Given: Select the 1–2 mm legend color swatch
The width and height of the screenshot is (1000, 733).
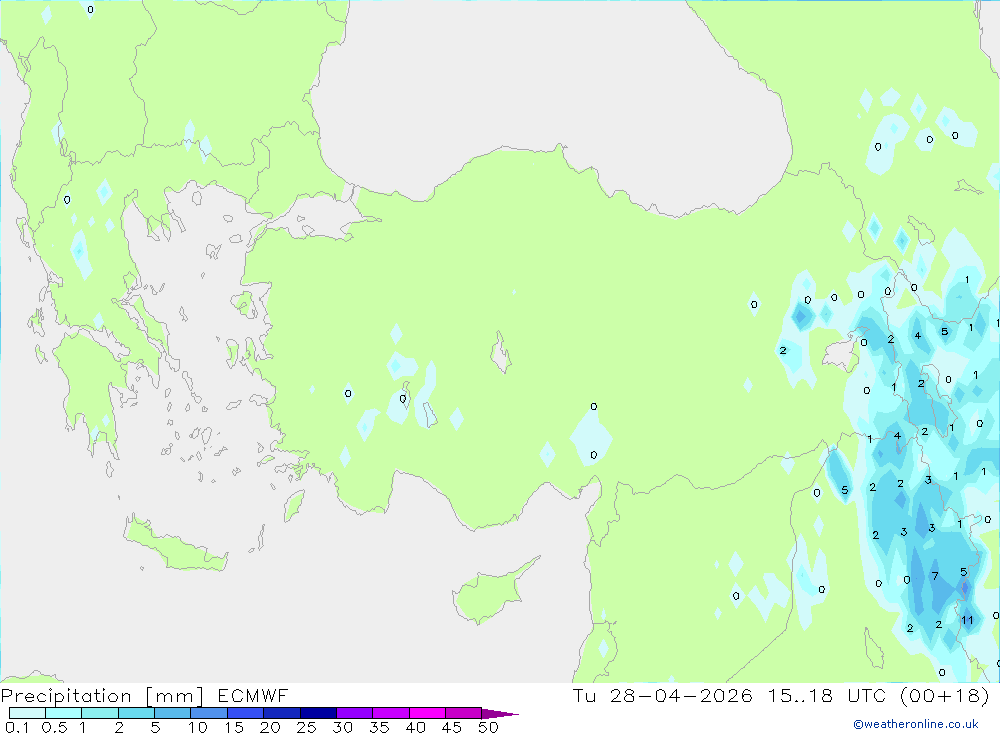Looking at the screenshot, I should point(99,713).
